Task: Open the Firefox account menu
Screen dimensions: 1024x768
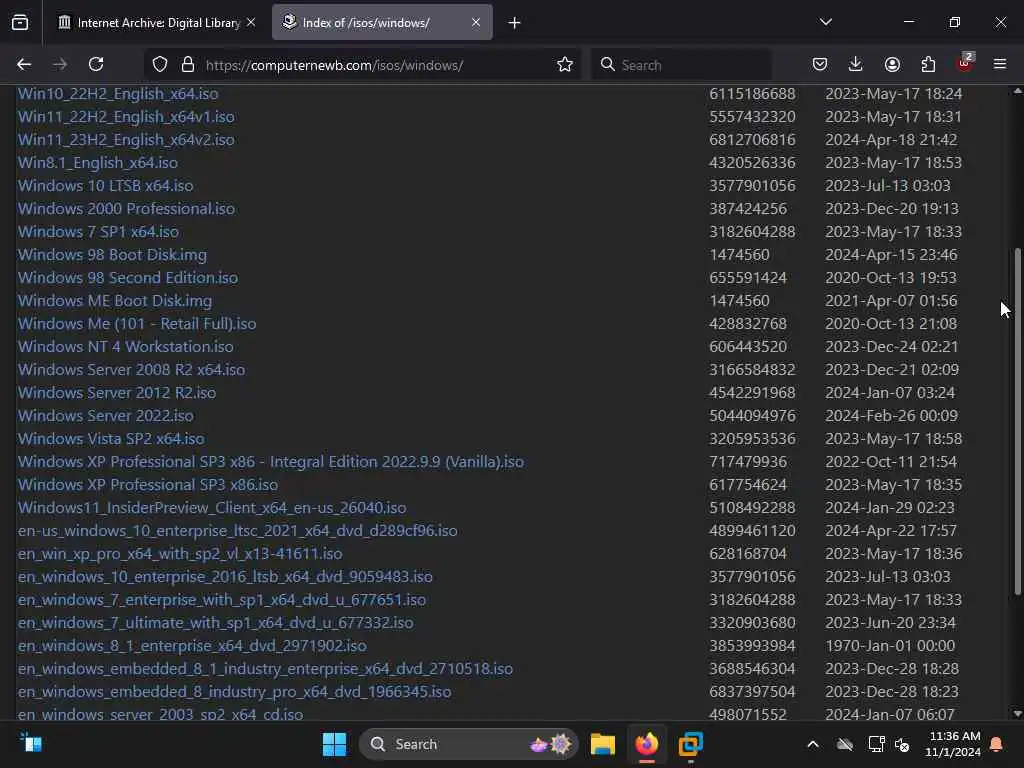Action: coord(892,64)
